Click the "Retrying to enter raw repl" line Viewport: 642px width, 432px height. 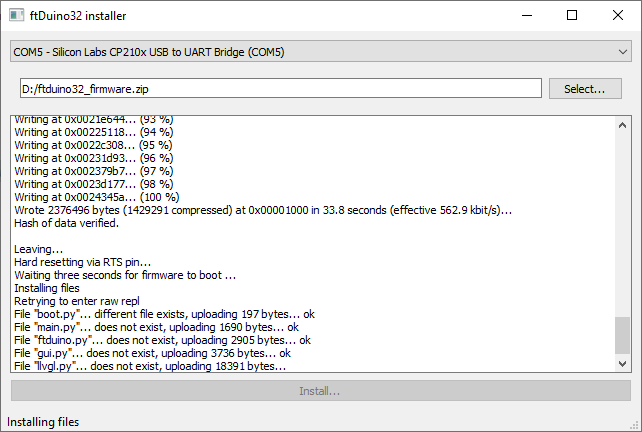pyautogui.click(x=77, y=301)
